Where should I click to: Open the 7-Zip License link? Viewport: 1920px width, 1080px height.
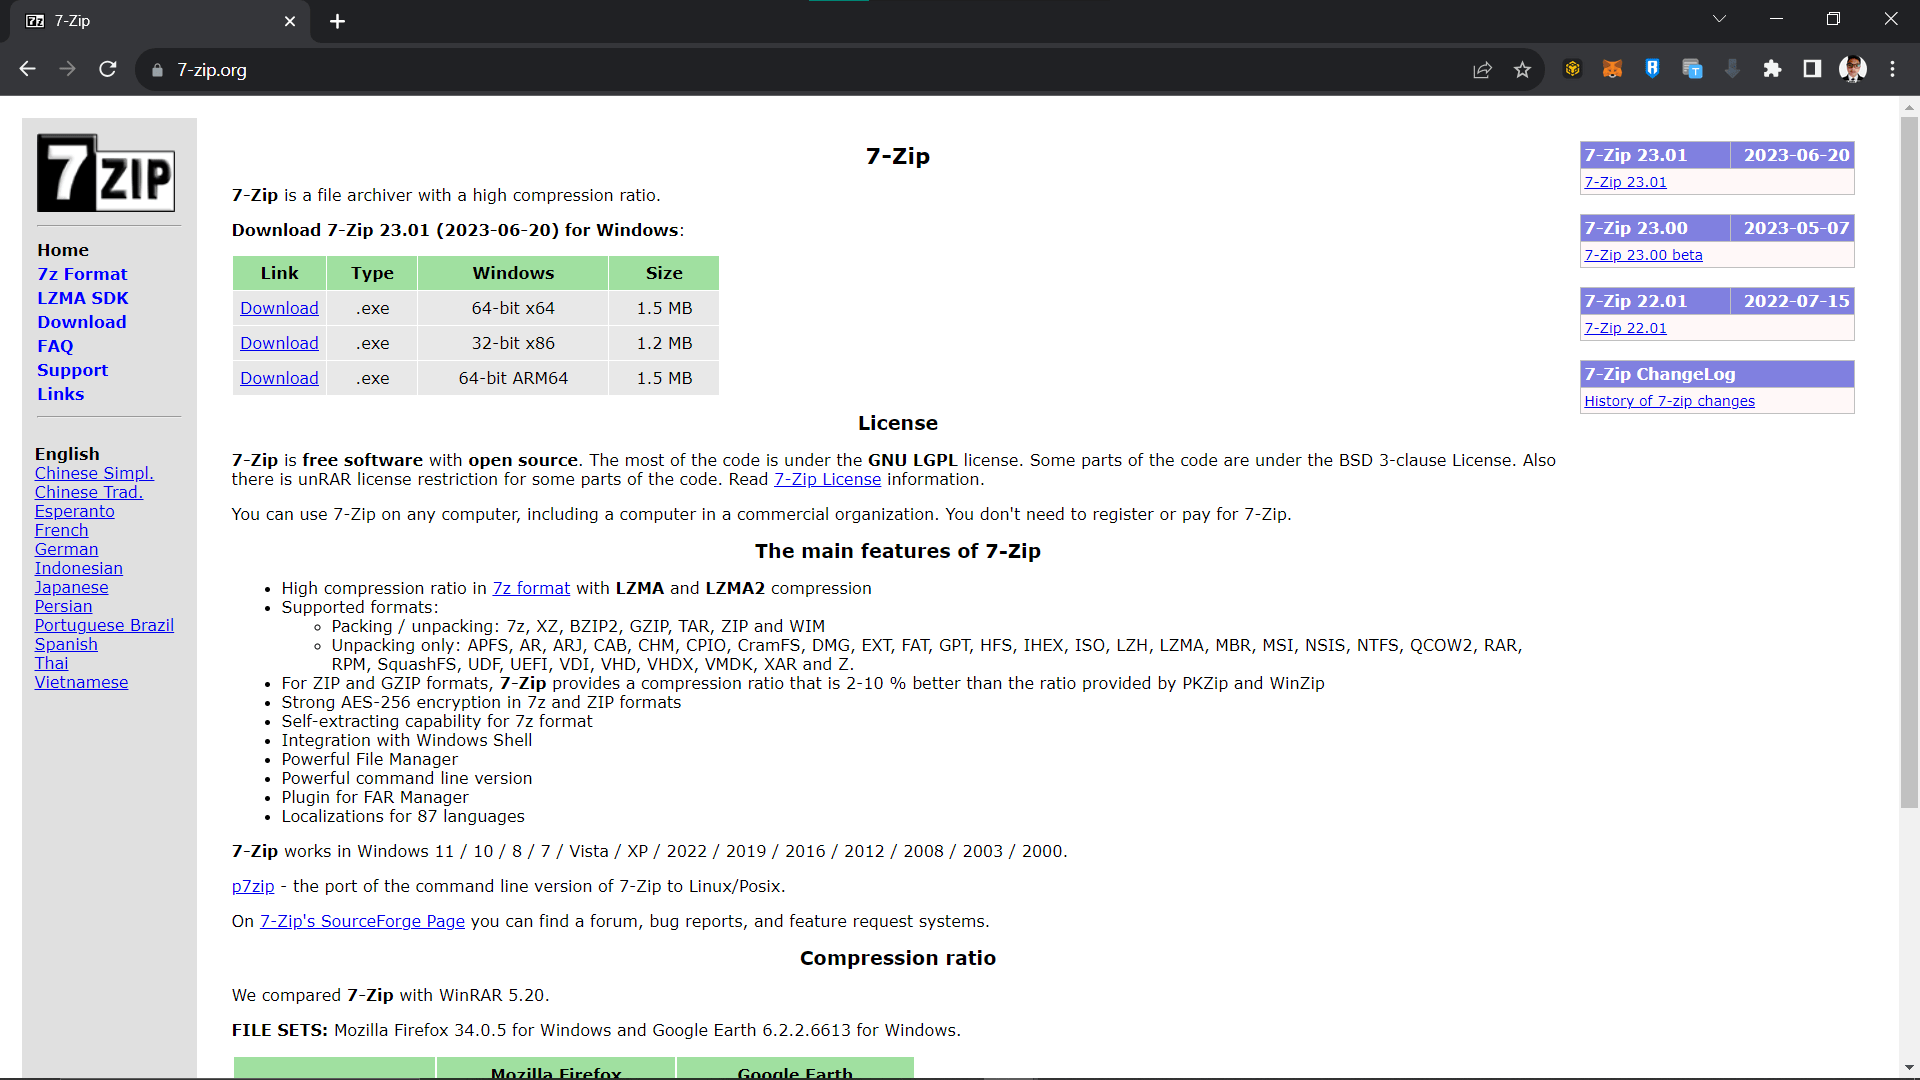coord(827,479)
